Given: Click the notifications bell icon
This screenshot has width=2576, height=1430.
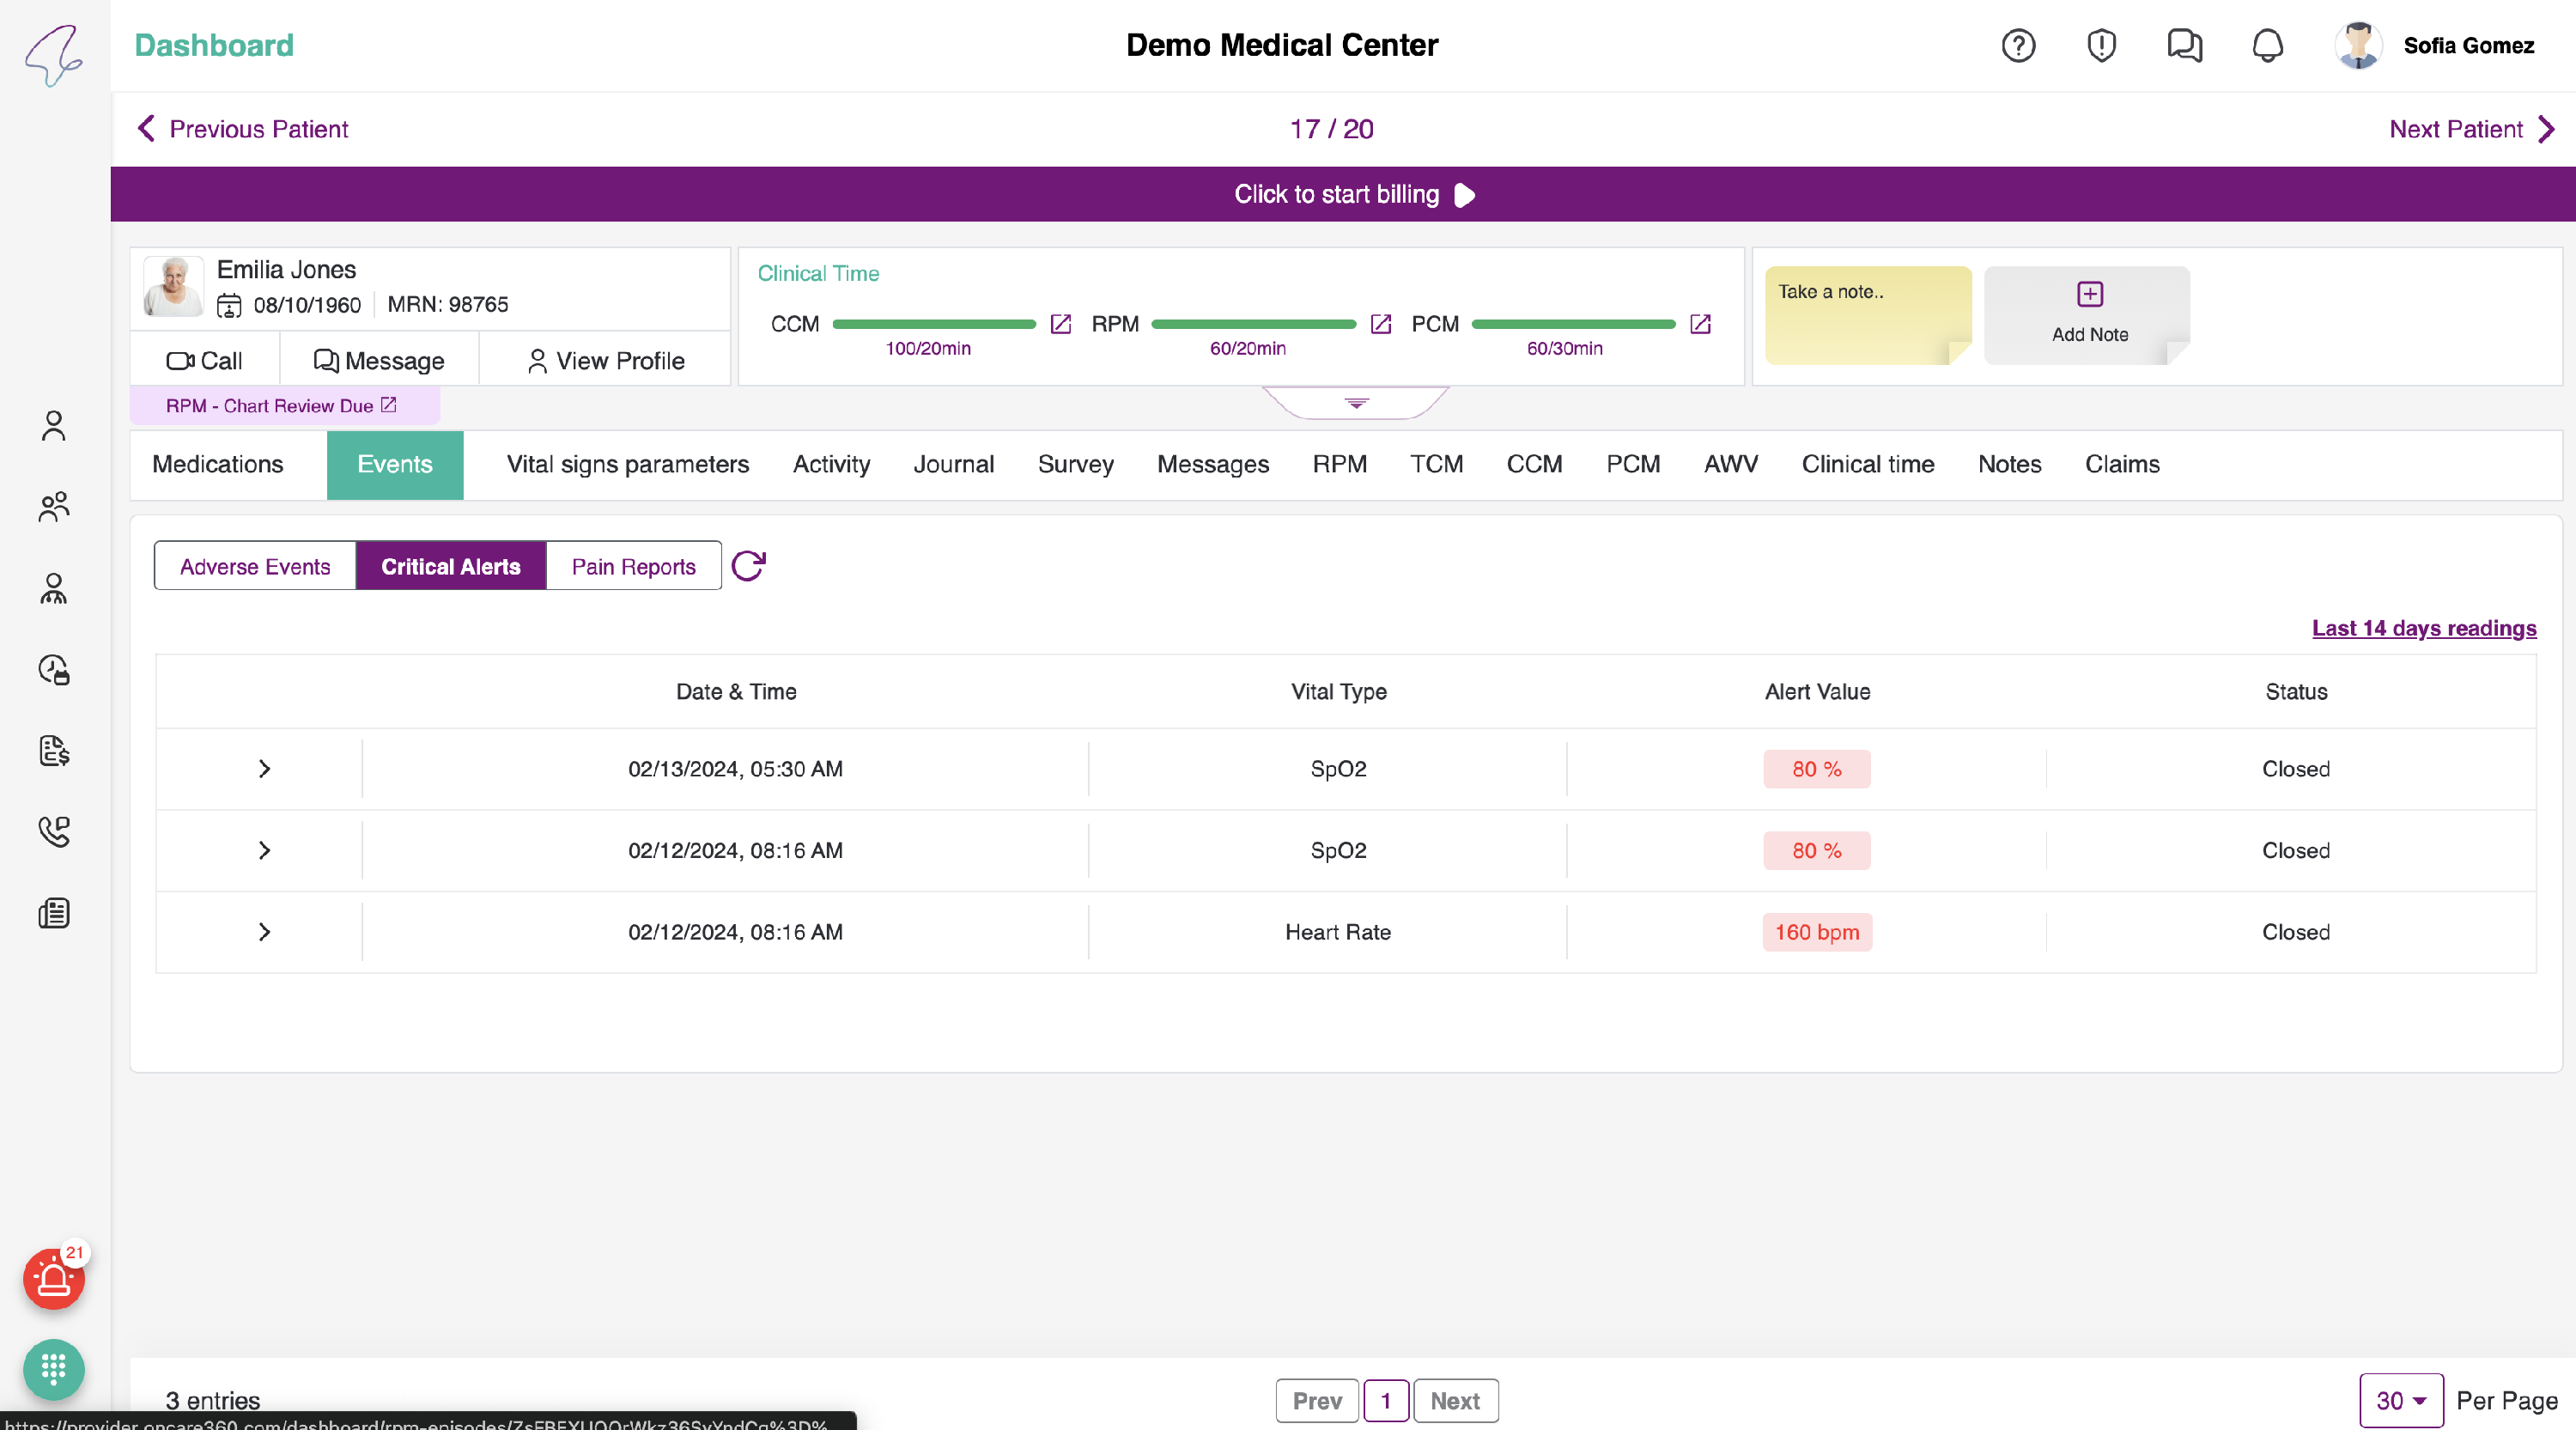Looking at the screenshot, I should 2267,46.
